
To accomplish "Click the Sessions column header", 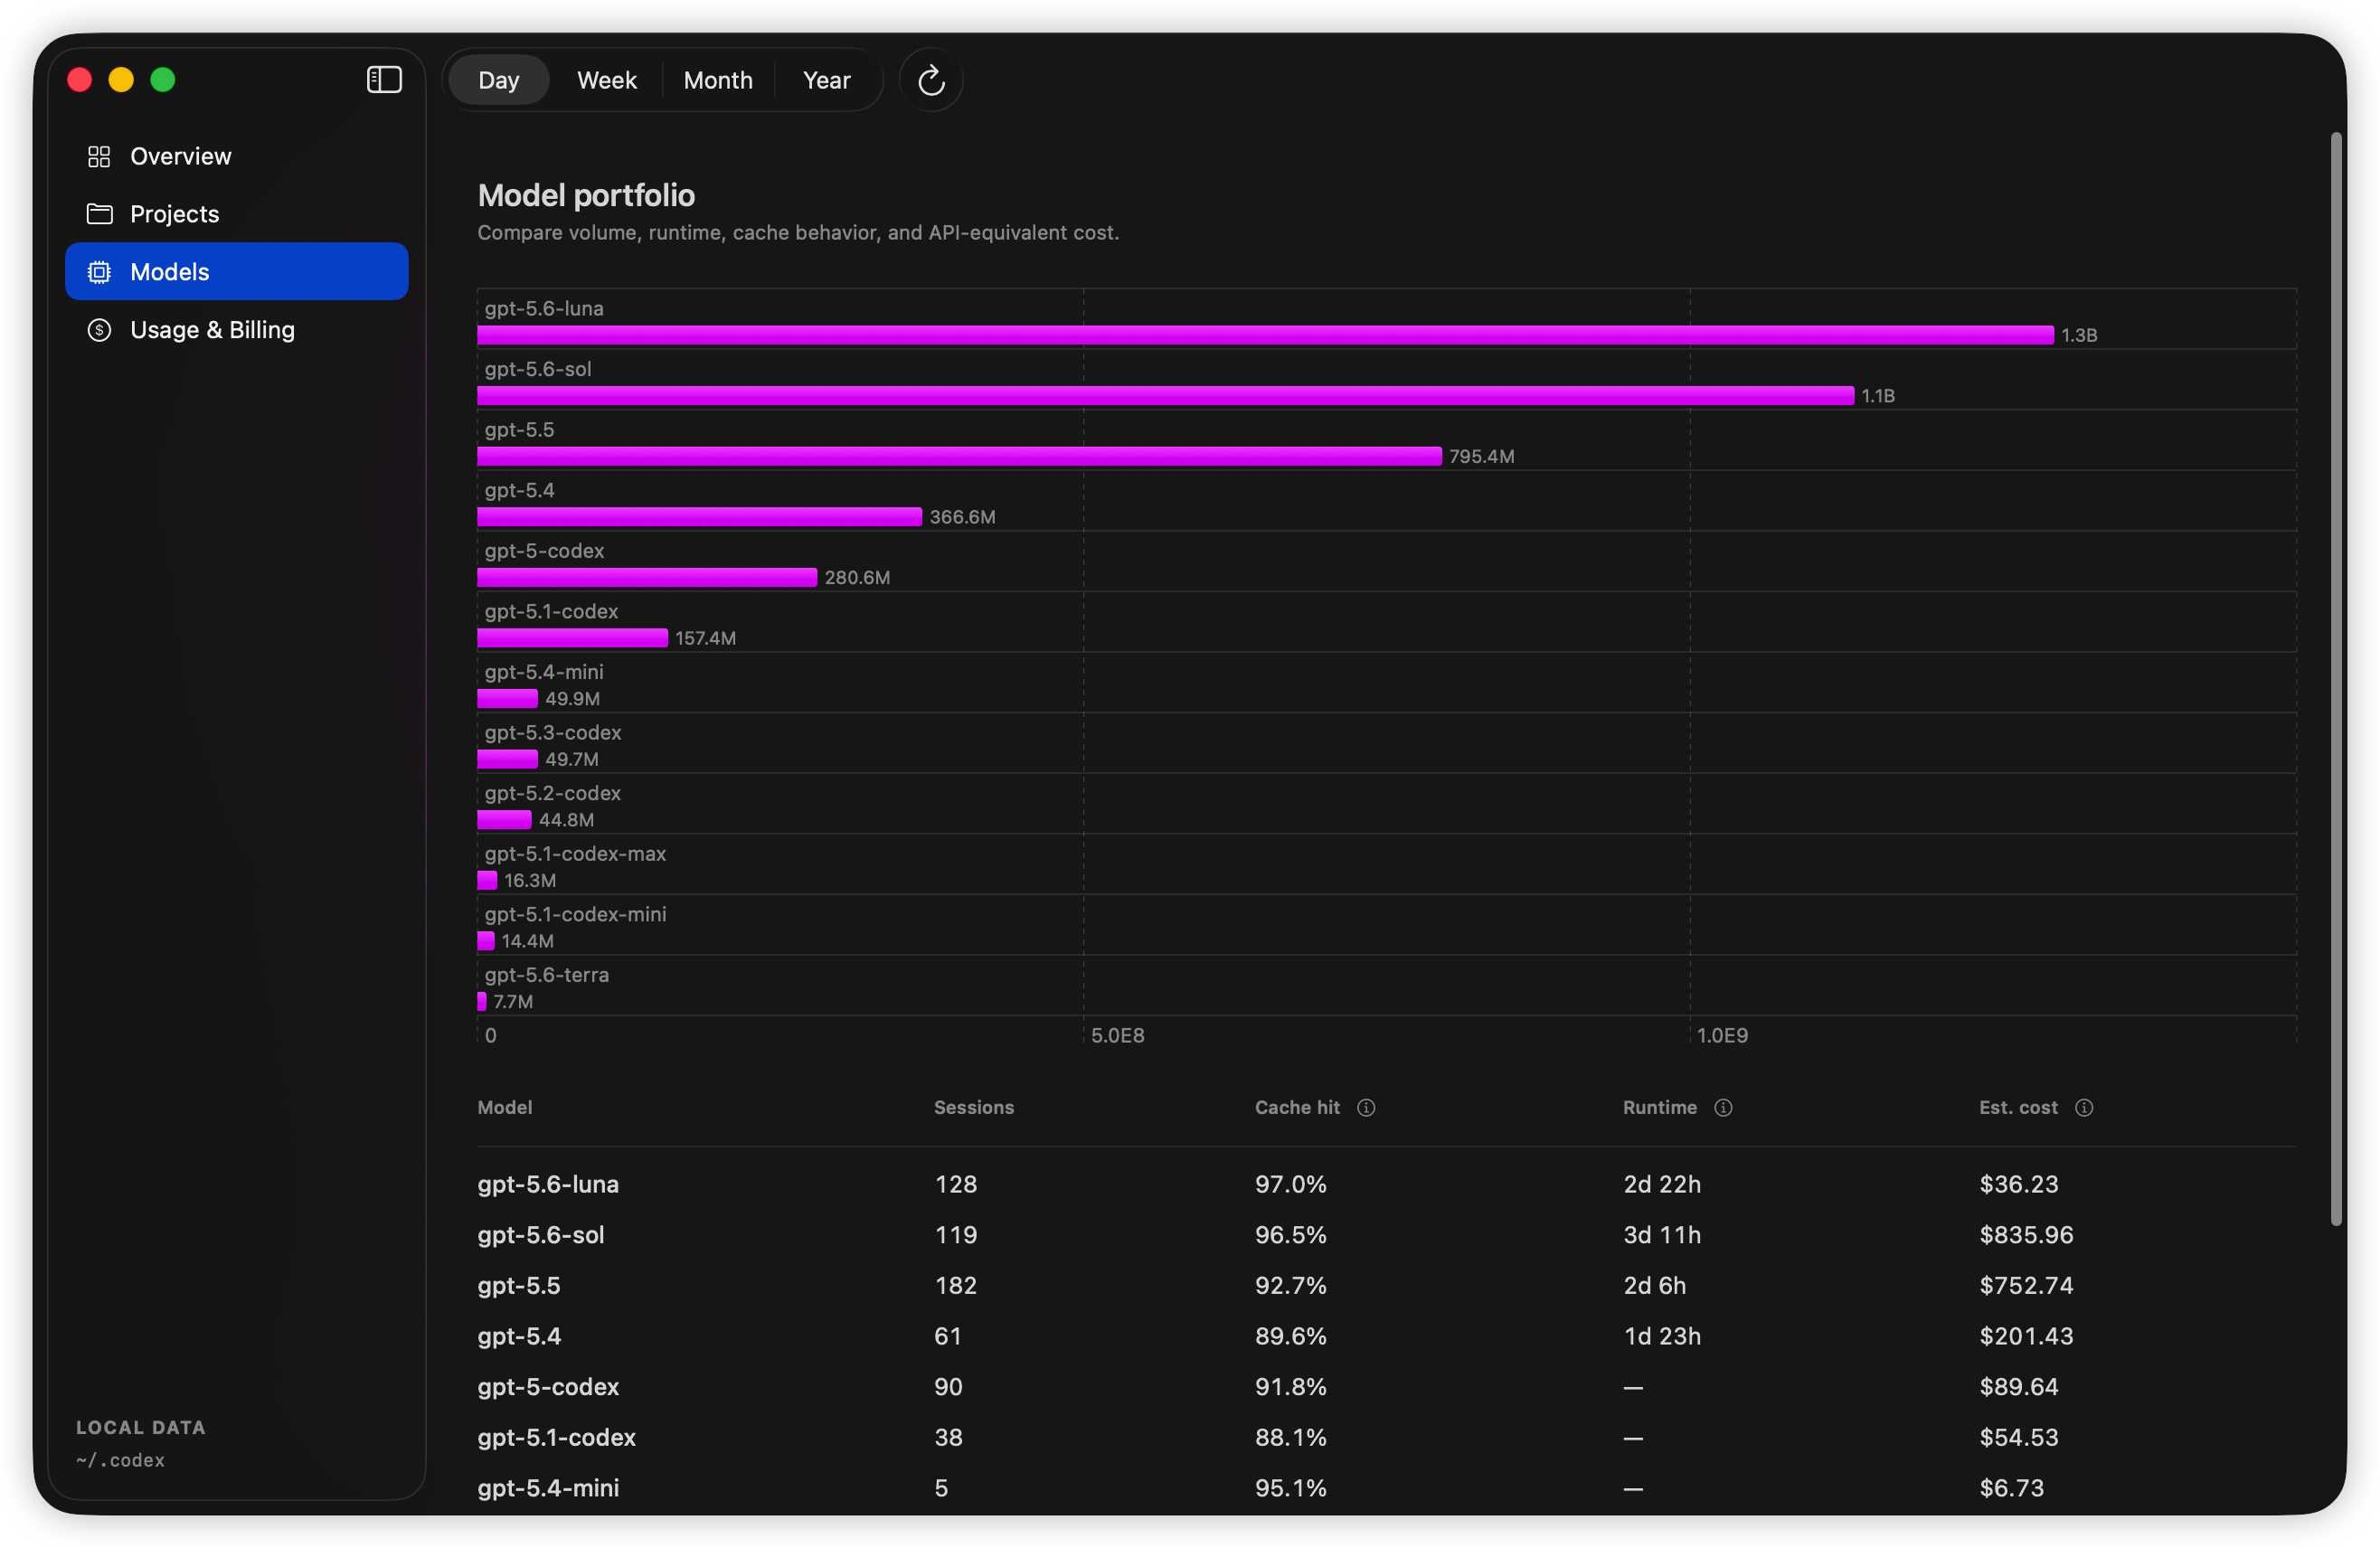I will [x=974, y=1107].
